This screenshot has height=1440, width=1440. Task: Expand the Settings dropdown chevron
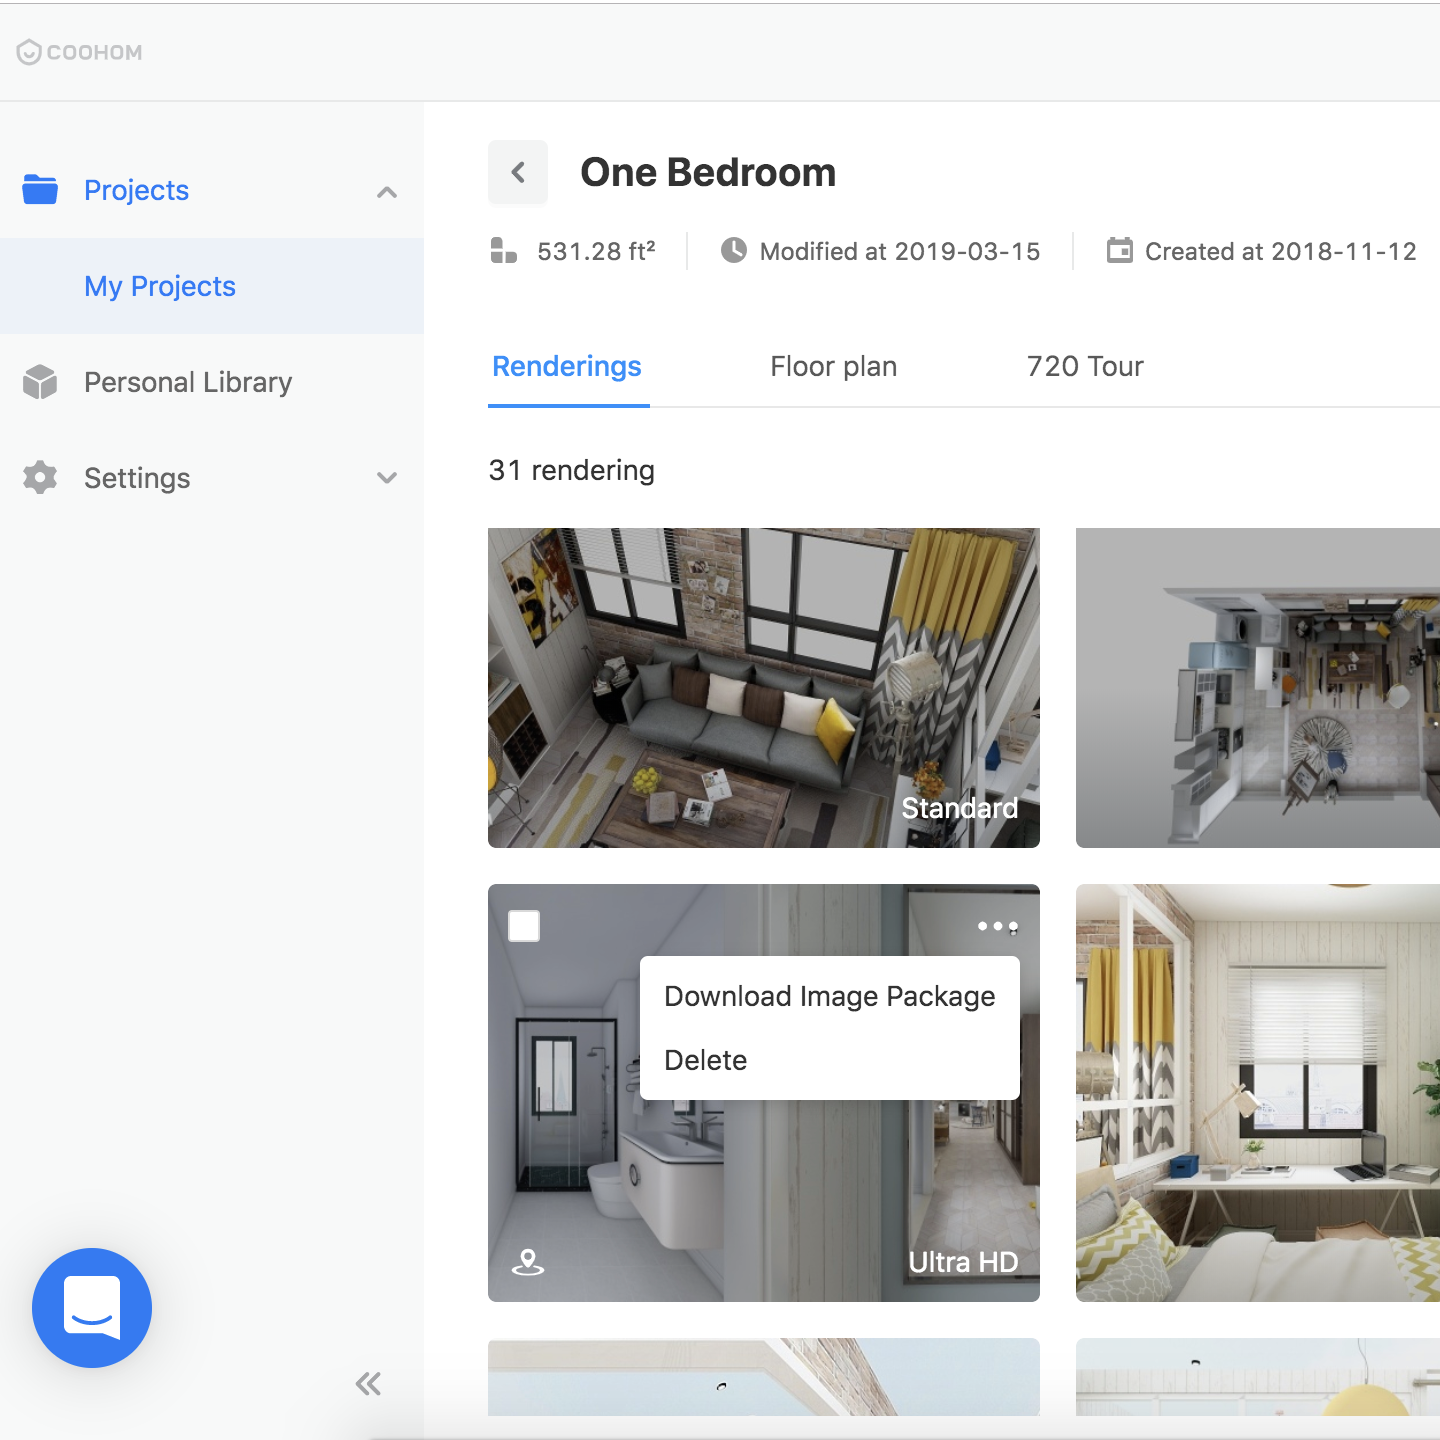[387, 478]
